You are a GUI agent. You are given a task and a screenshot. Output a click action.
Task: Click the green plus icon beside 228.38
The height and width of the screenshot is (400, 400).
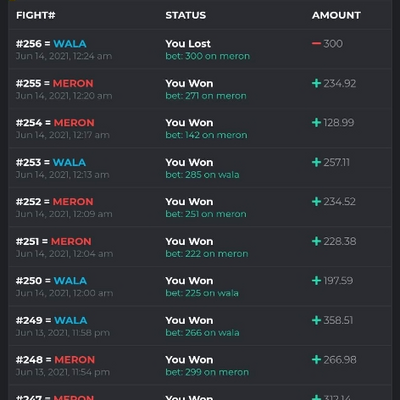point(316,241)
